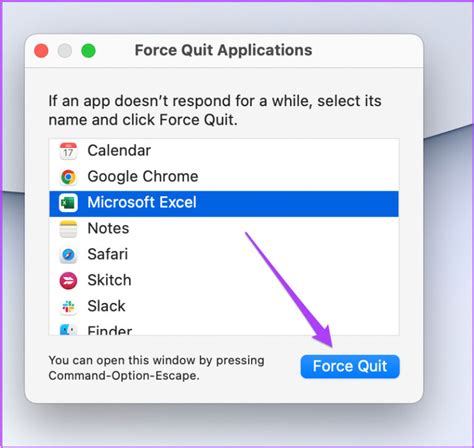
Task: Click the Force Quit Applications title bar
Action: tap(224, 51)
